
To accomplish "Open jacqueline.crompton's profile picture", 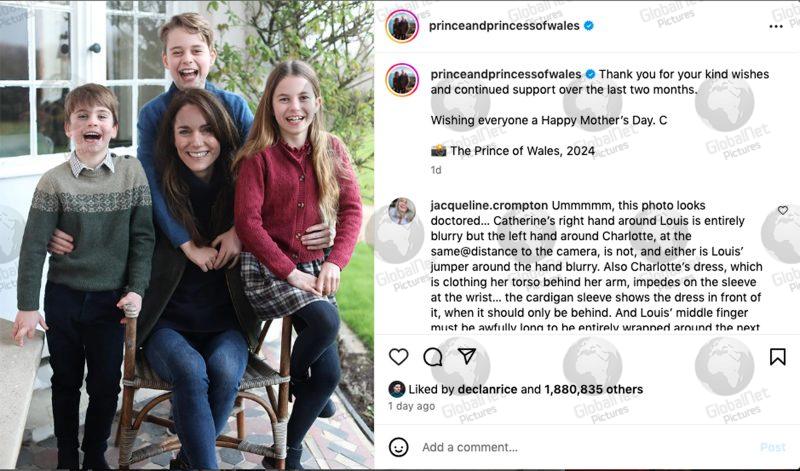I will [402, 211].
